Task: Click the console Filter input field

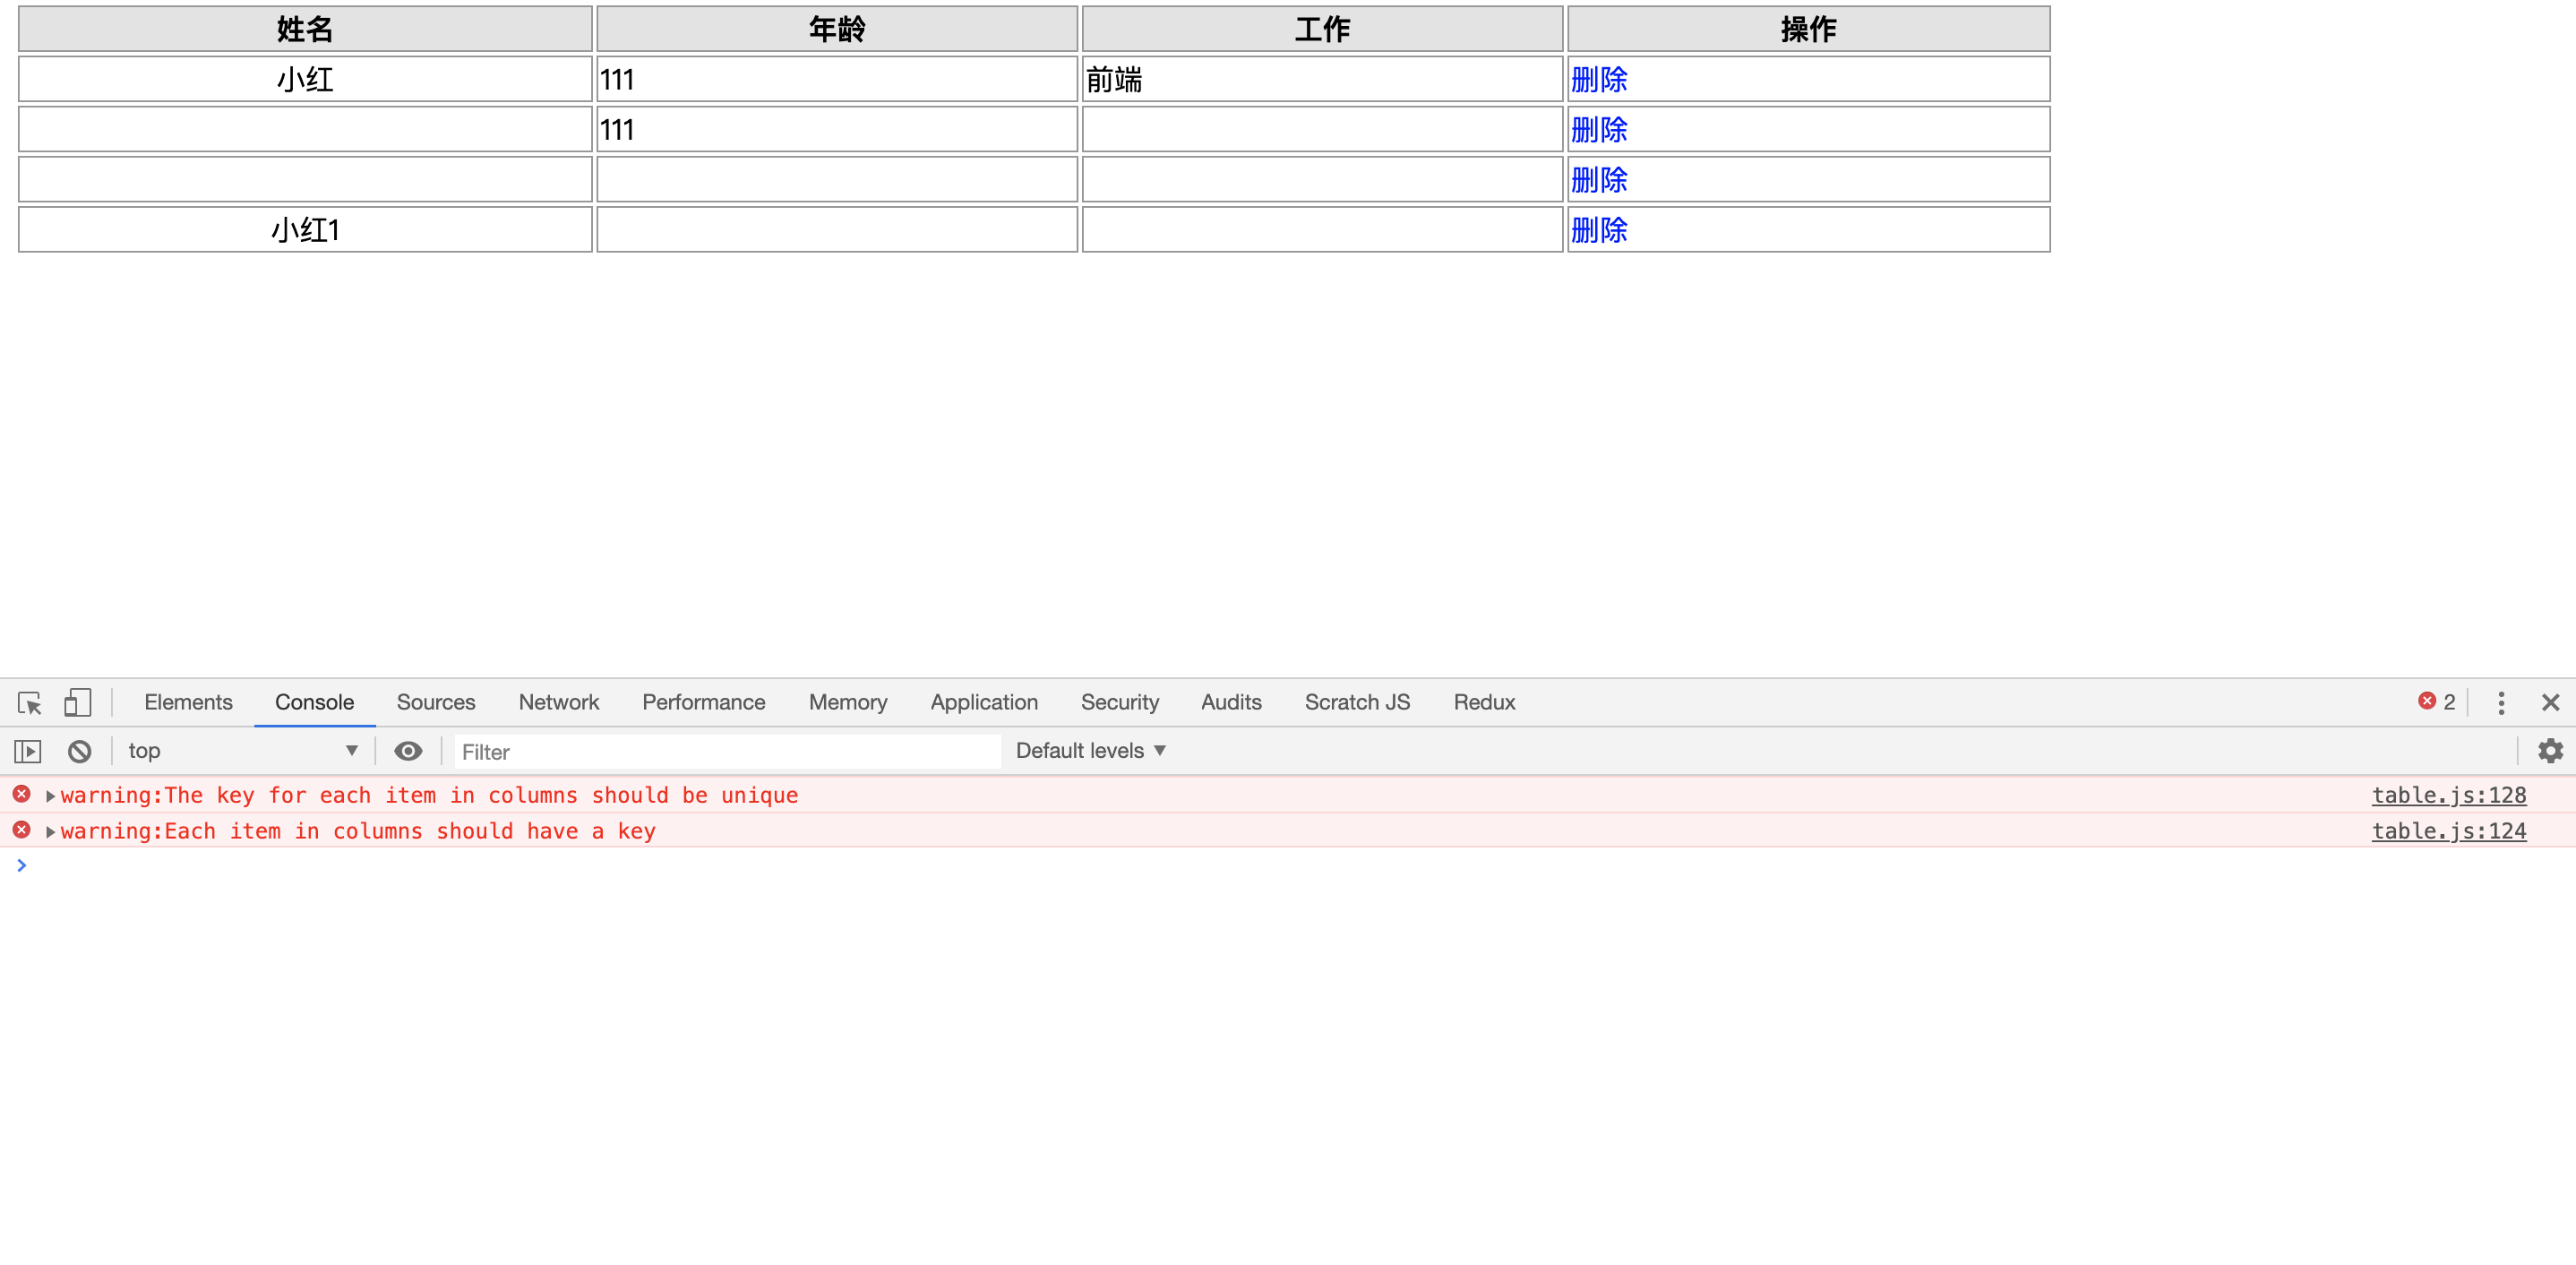Action: 727,752
